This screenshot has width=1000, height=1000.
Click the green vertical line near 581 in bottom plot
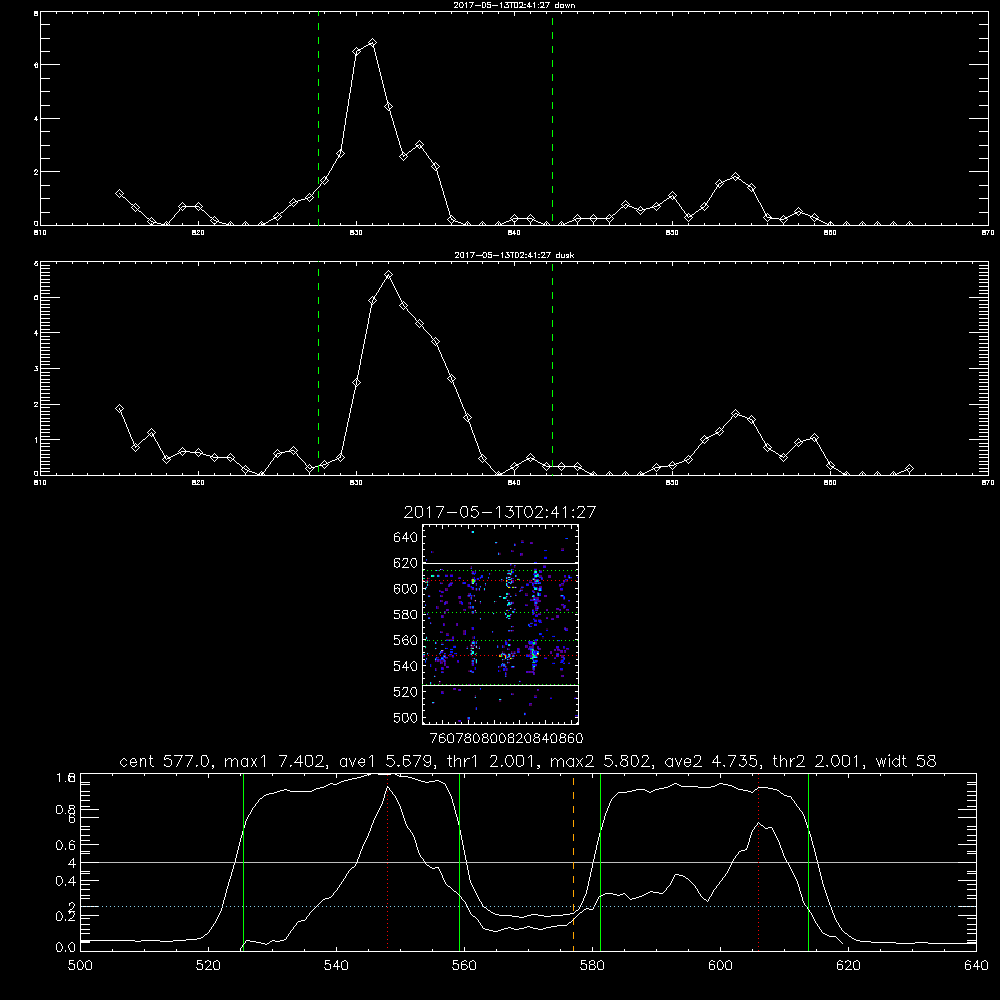600,862
